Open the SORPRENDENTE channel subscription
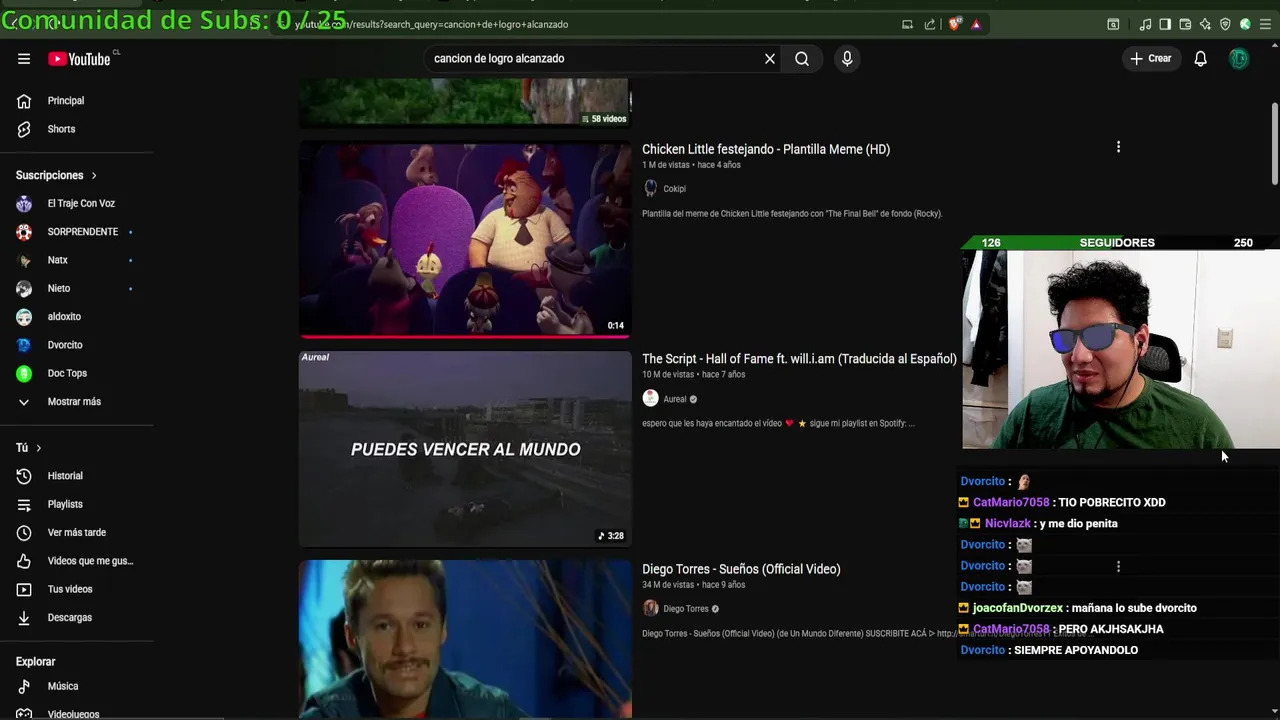Screen dimensions: 1280x720 (83, 232)
